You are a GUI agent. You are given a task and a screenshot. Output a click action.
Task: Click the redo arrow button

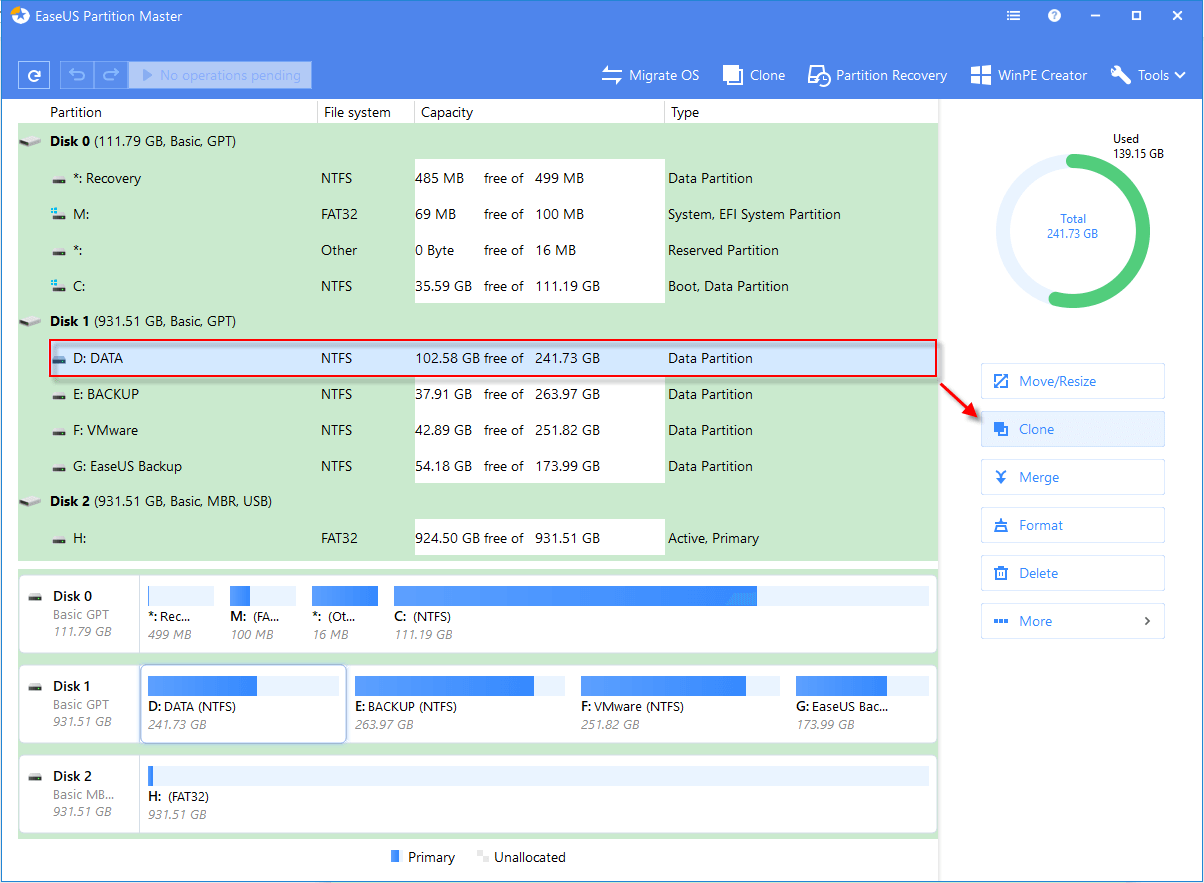pos(110,75)
